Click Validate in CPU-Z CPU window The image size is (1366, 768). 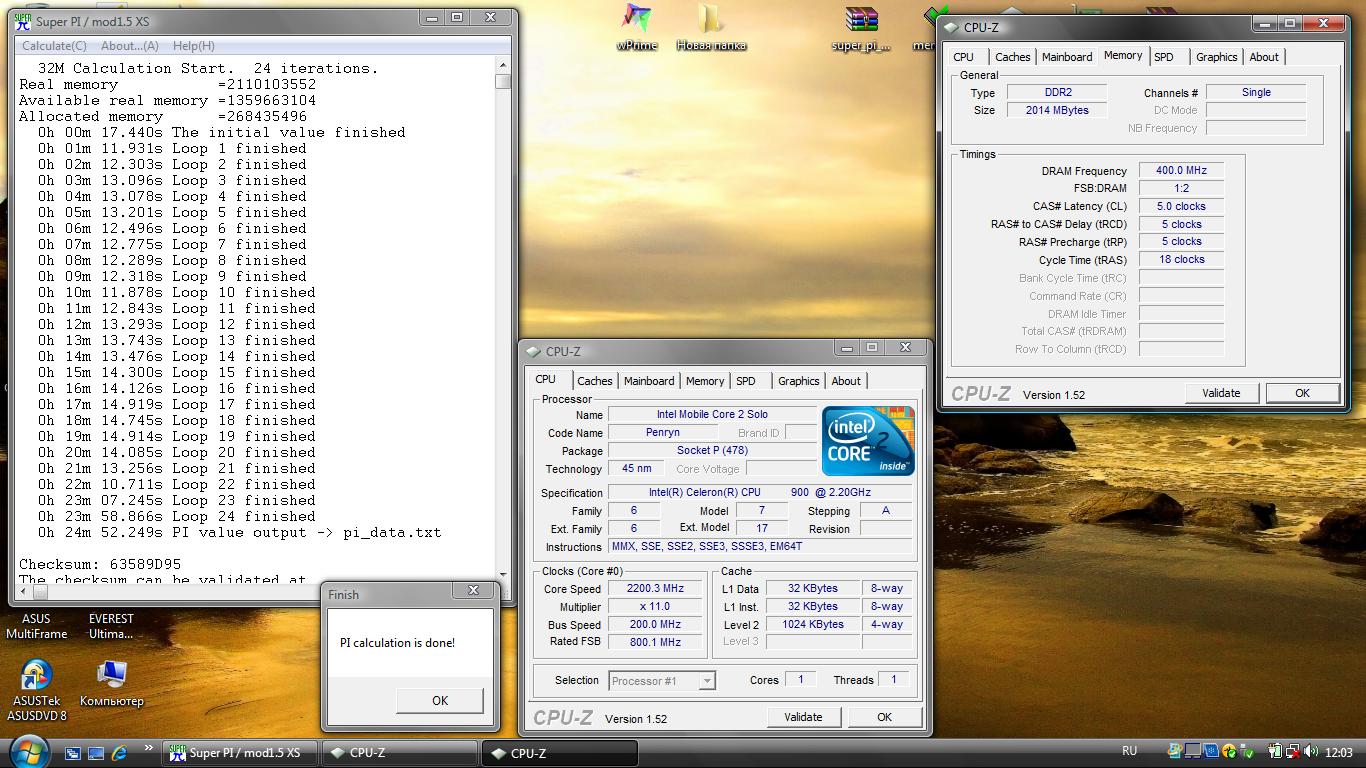[803, 717]
